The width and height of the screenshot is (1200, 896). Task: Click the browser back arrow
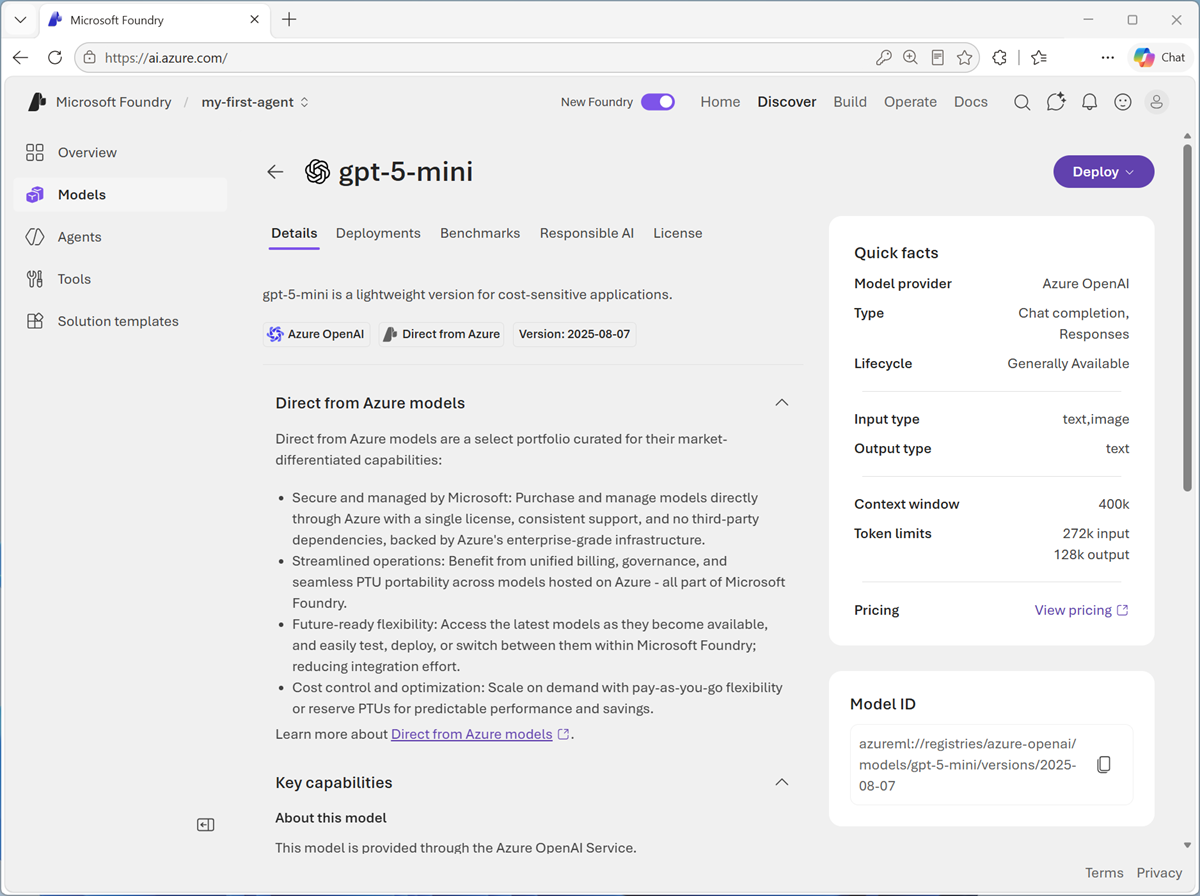pyautogui.click(x=21, y=58)
